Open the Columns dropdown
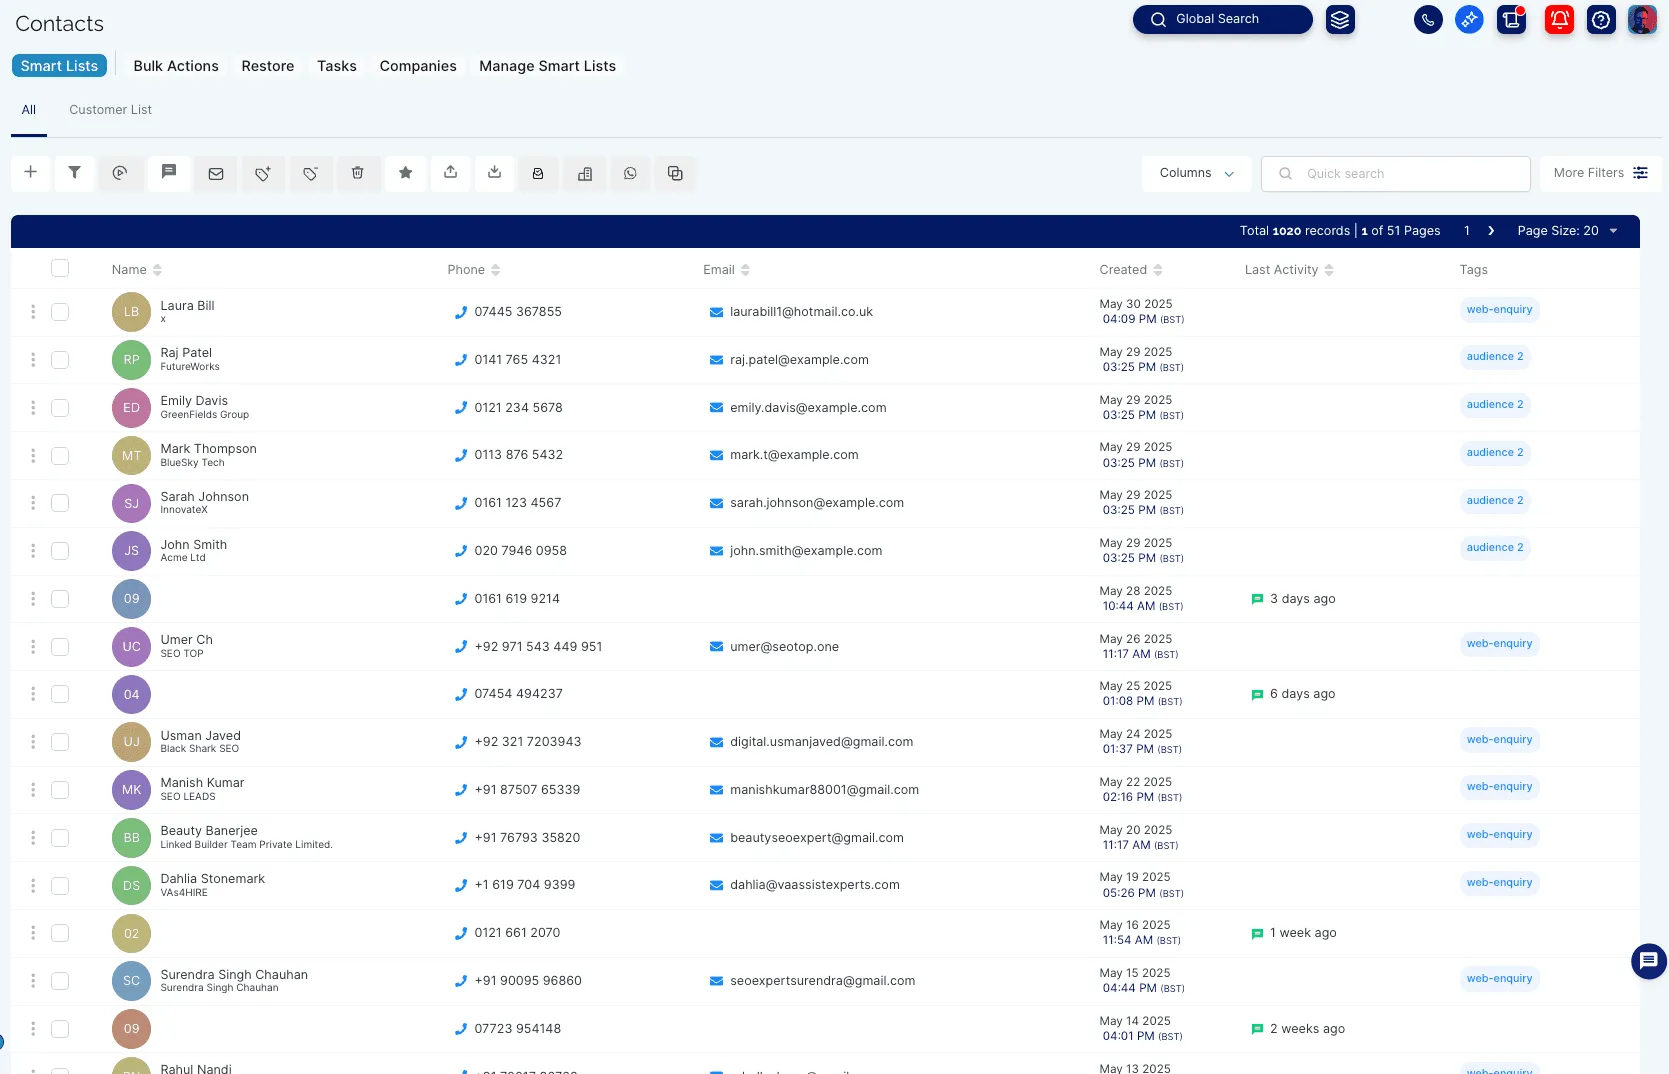 1195,173
